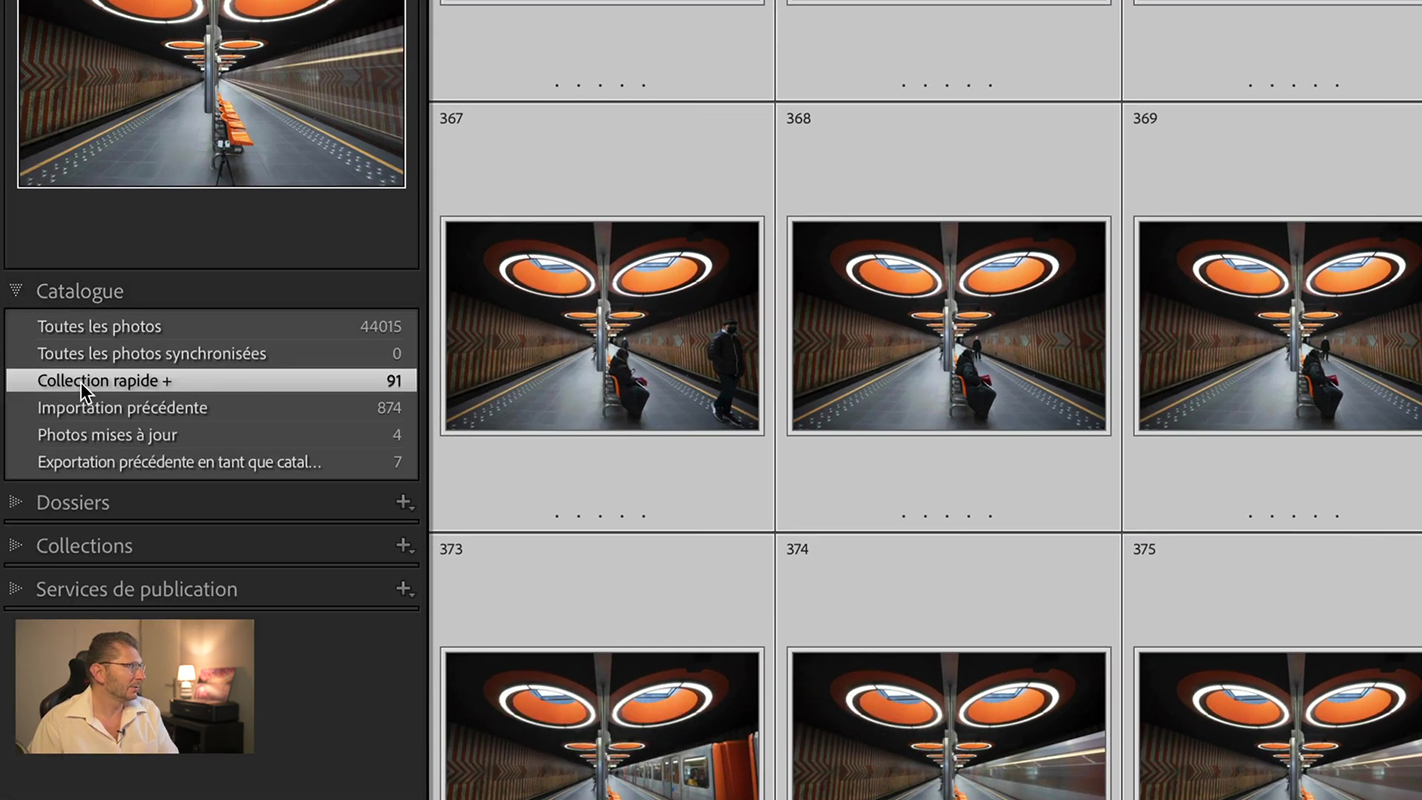Viewport: 1422px width, 800px height.
Task: Set five-star rating under photo 368
Action: (x=990, y=516)
